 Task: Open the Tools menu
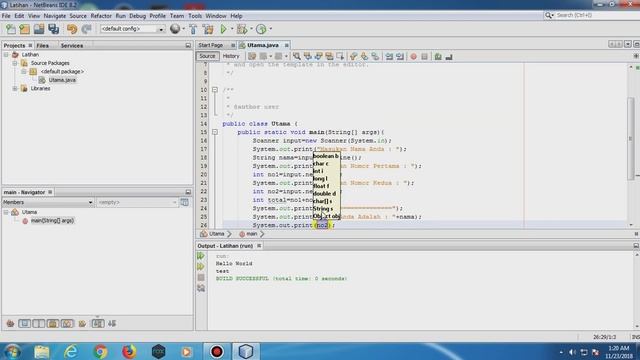[x=195, y=16]
